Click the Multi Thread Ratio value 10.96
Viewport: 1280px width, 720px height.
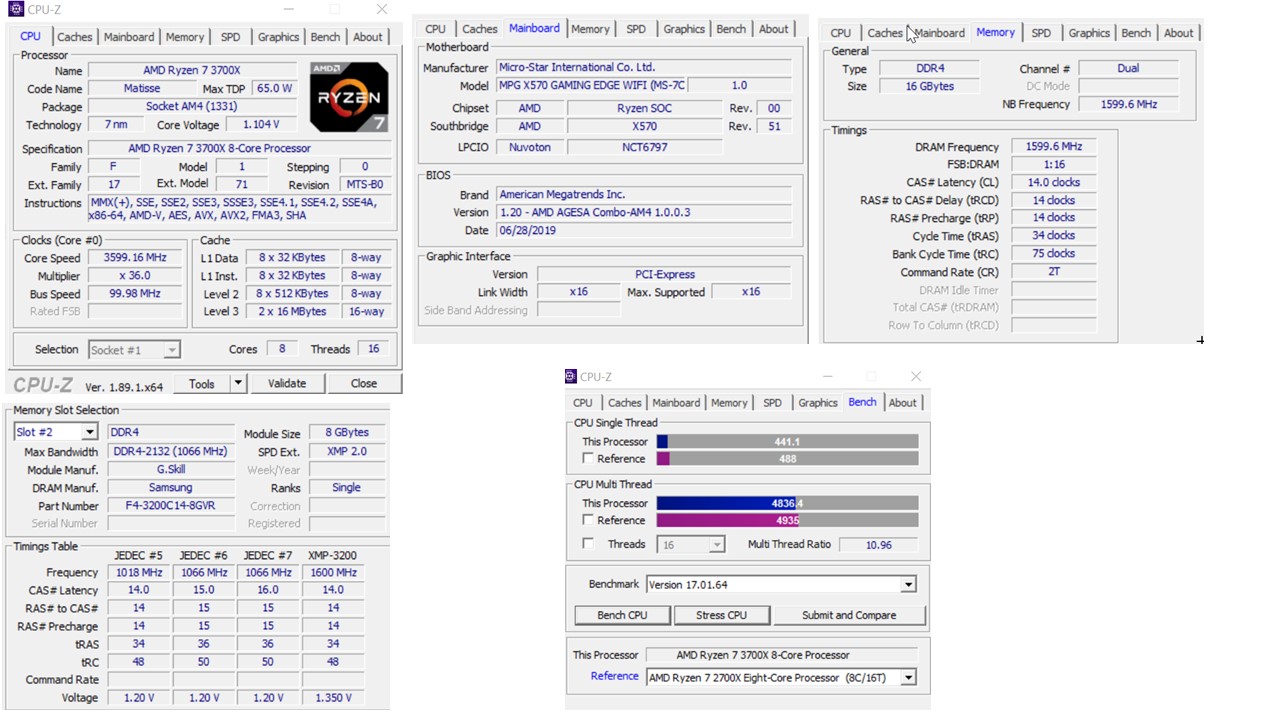pos(879,545)
